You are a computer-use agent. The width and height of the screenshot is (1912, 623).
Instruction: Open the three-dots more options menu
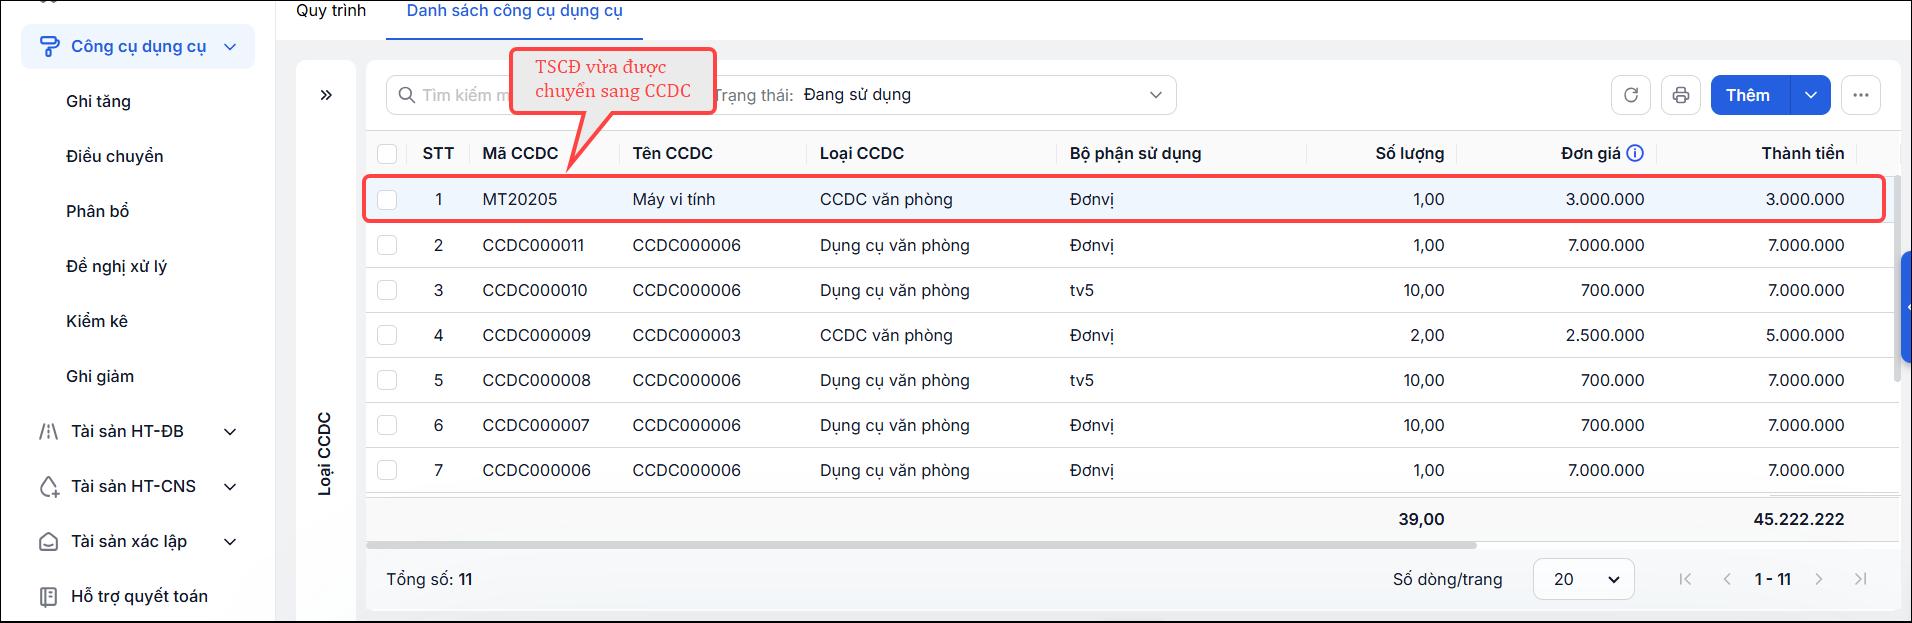click(x=1861, y=95)
